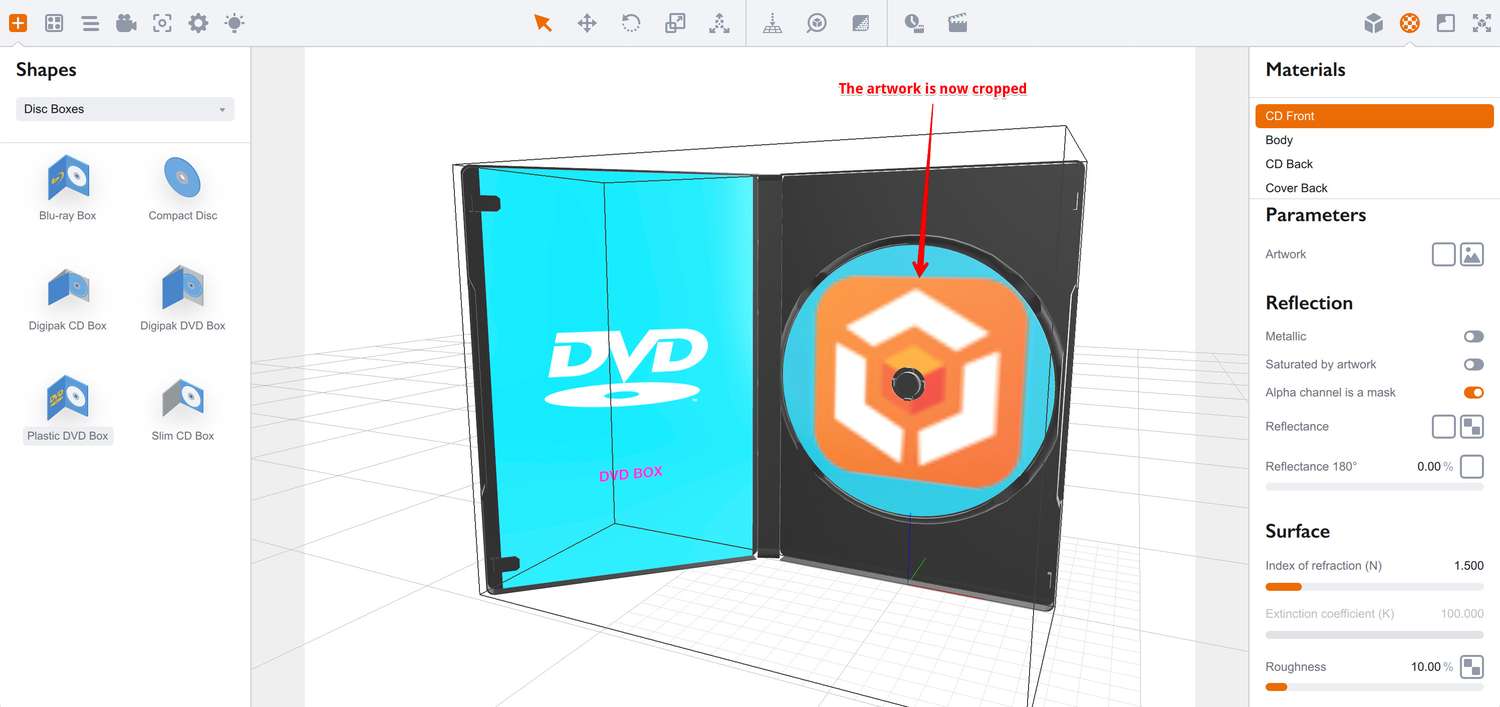Open the materials sphere panel icon
The height and width of the screenshot is (707, 1500).
click(1410, 22)
